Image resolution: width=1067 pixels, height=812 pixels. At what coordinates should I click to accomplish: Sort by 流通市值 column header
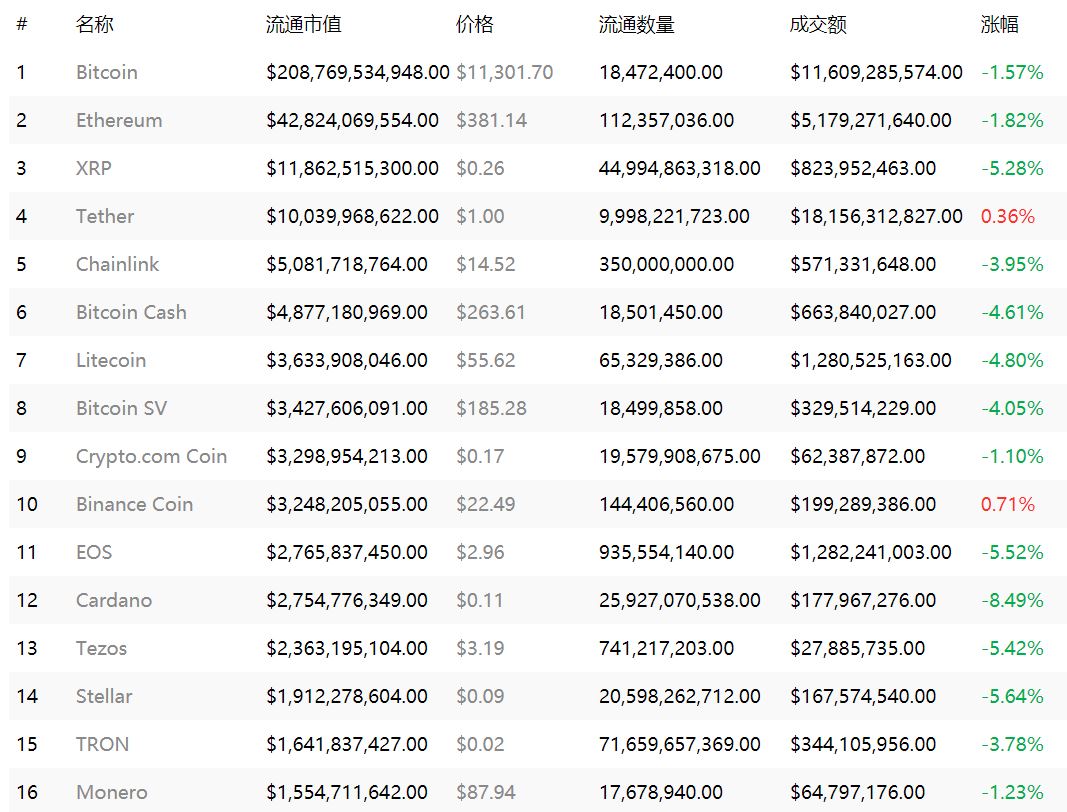[x=303, y=25]
